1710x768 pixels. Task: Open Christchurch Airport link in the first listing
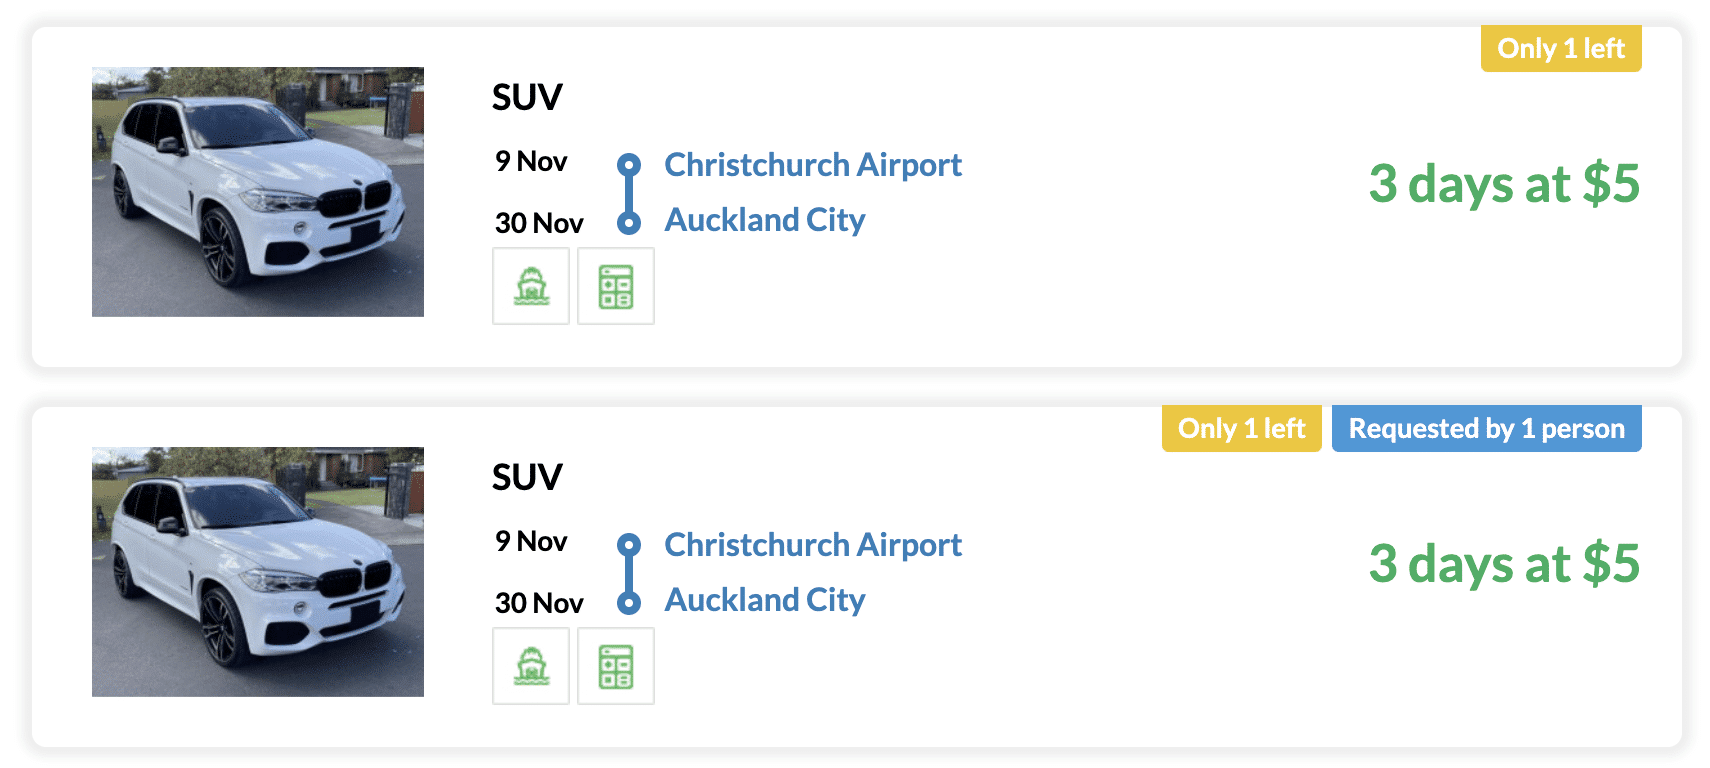tap(813, 164)
